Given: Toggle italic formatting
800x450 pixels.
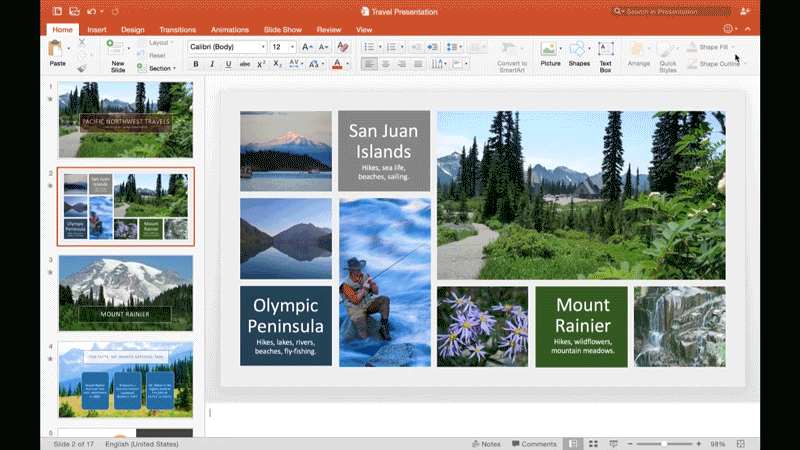Looking at the screenshot, I should pos(212,64).
